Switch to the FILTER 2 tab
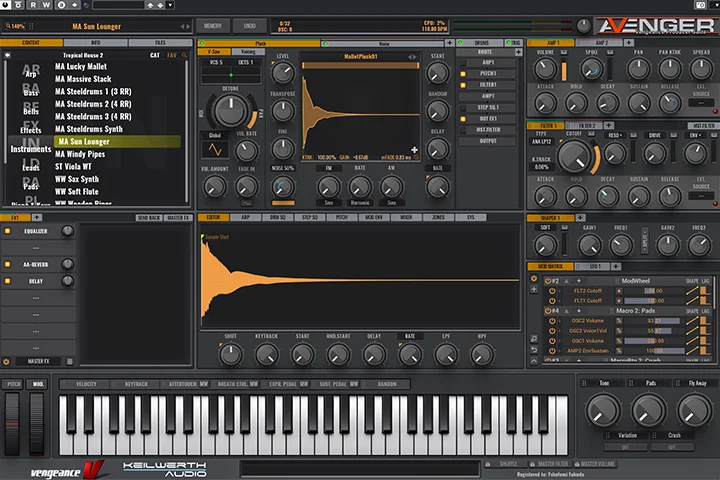 point(586,125)
